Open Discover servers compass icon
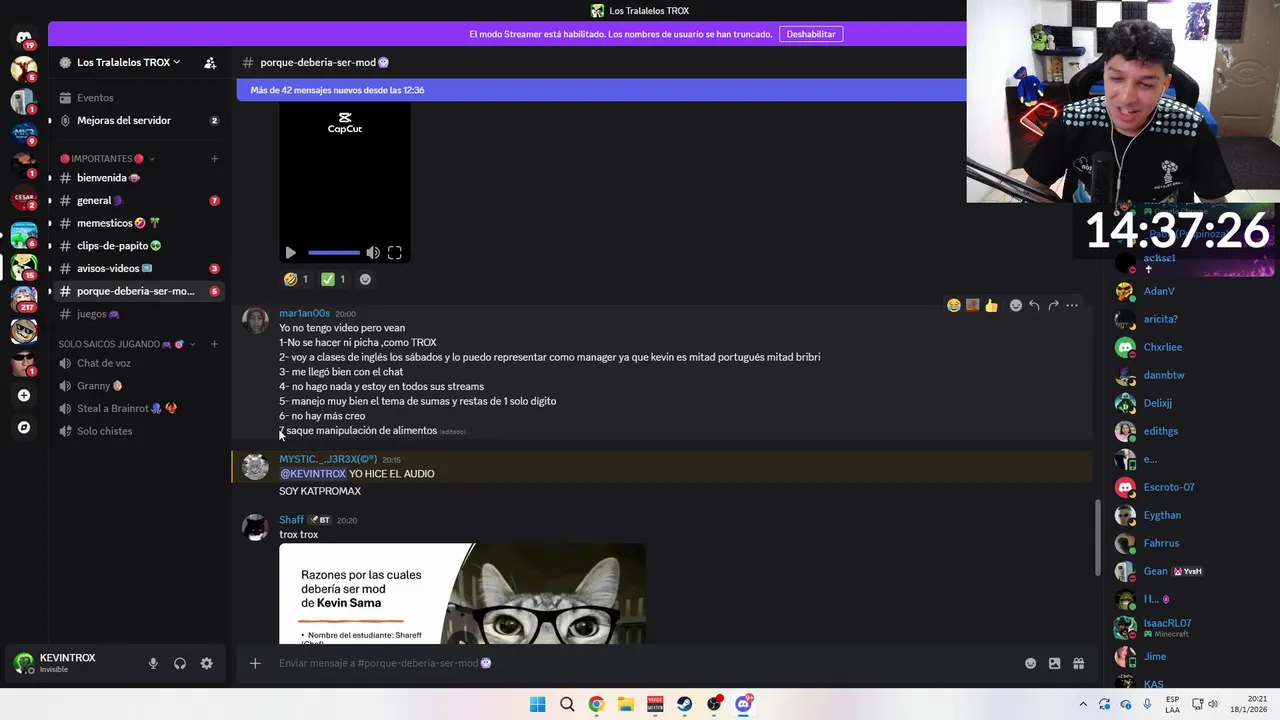The image size is (1280, 720). [24, 427]
